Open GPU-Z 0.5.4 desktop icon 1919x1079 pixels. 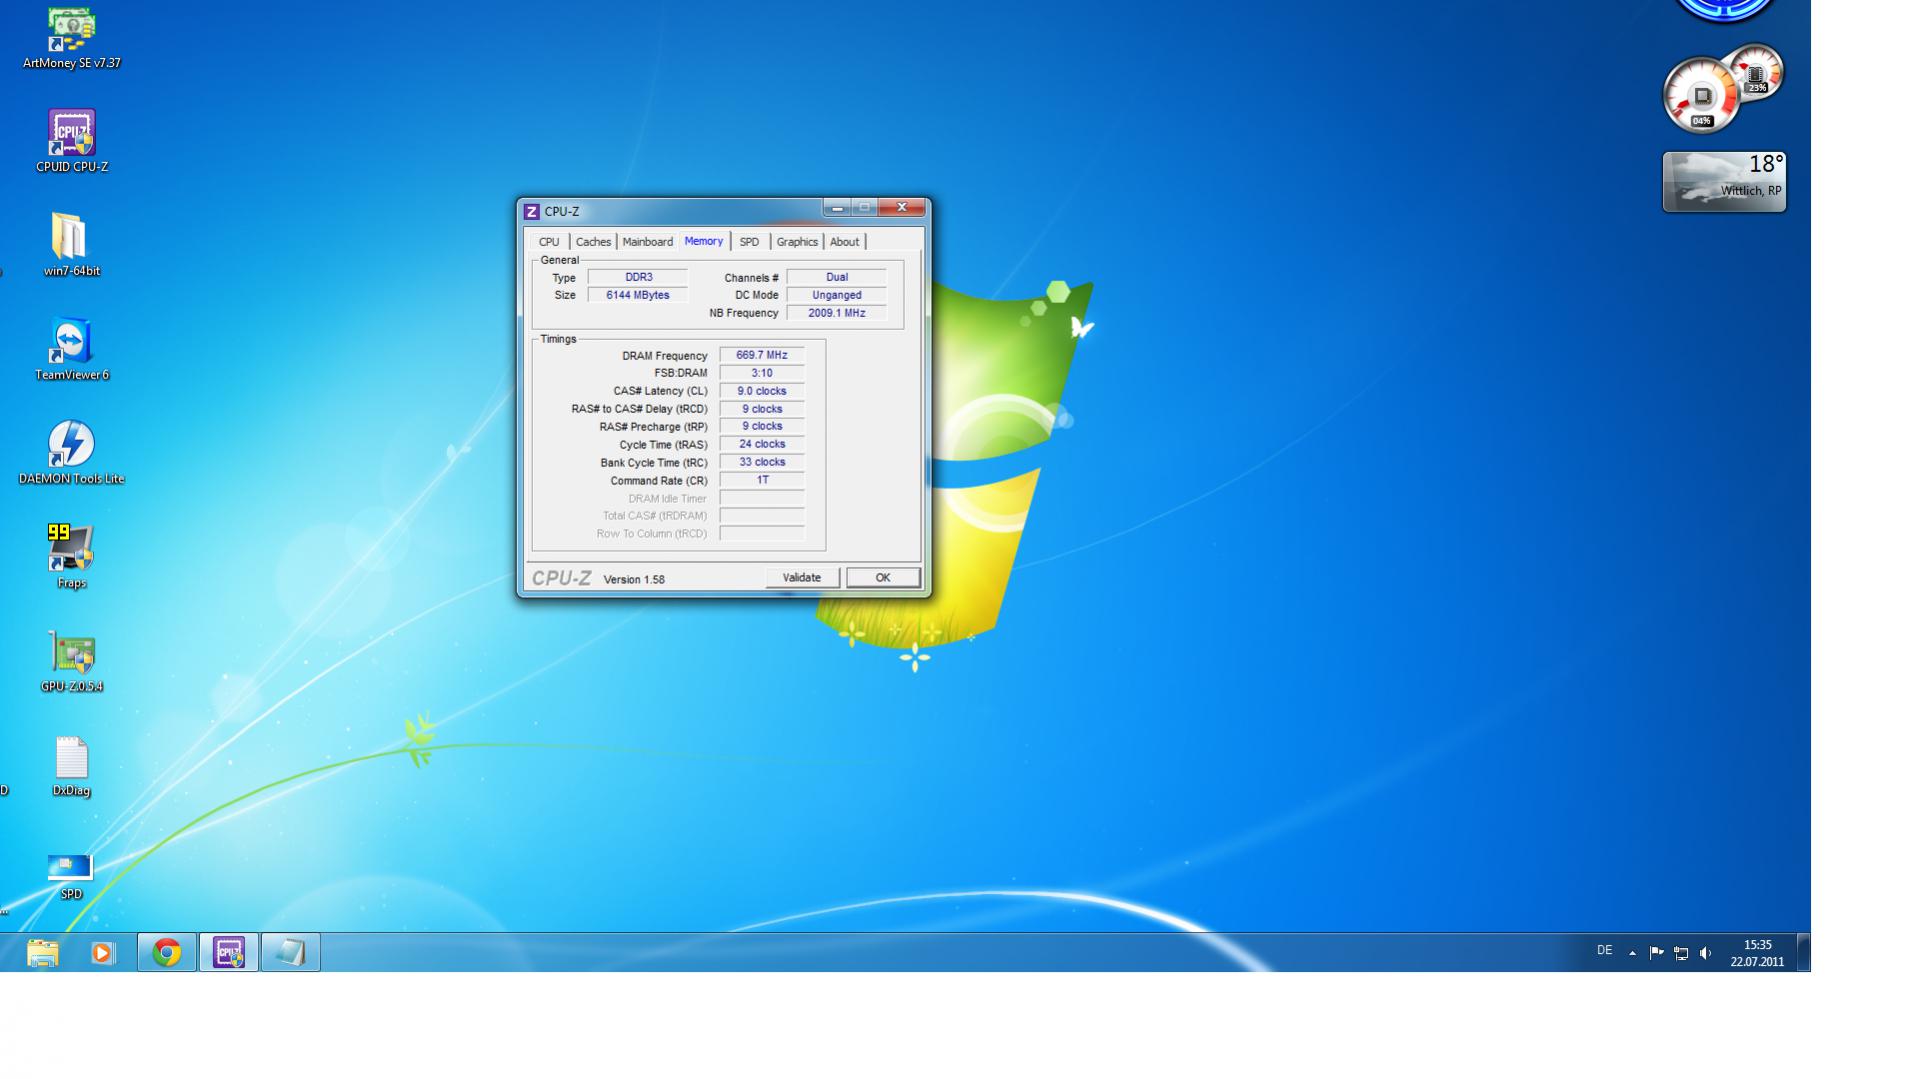coord(71,661)
